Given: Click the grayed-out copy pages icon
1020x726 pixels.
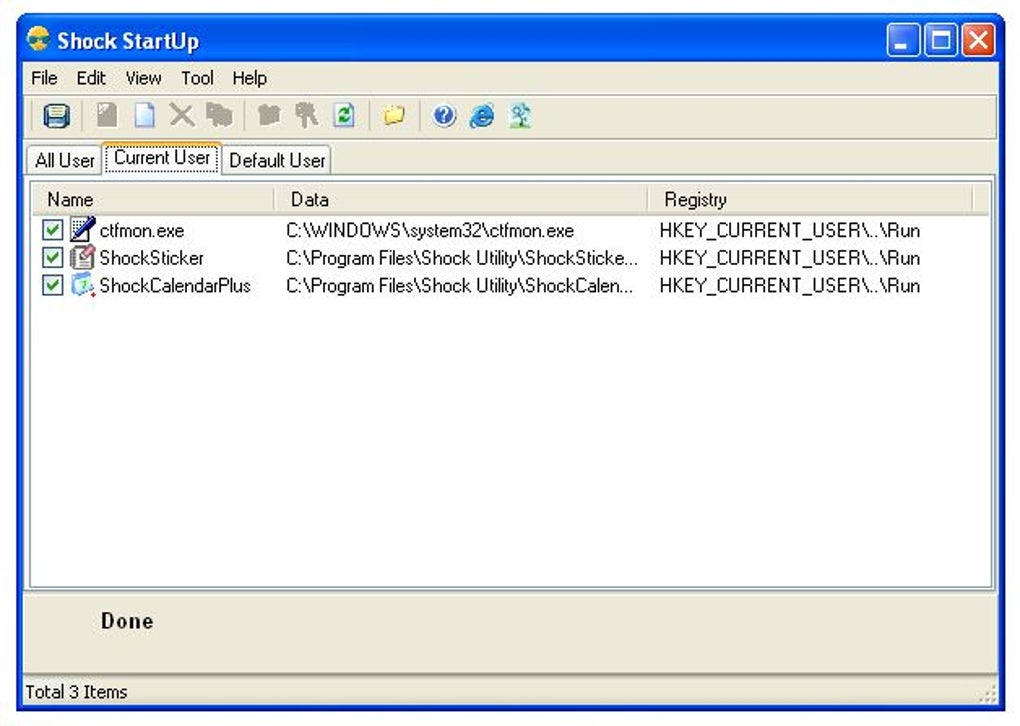Looking at the screenshot, I should pos(219,116).
